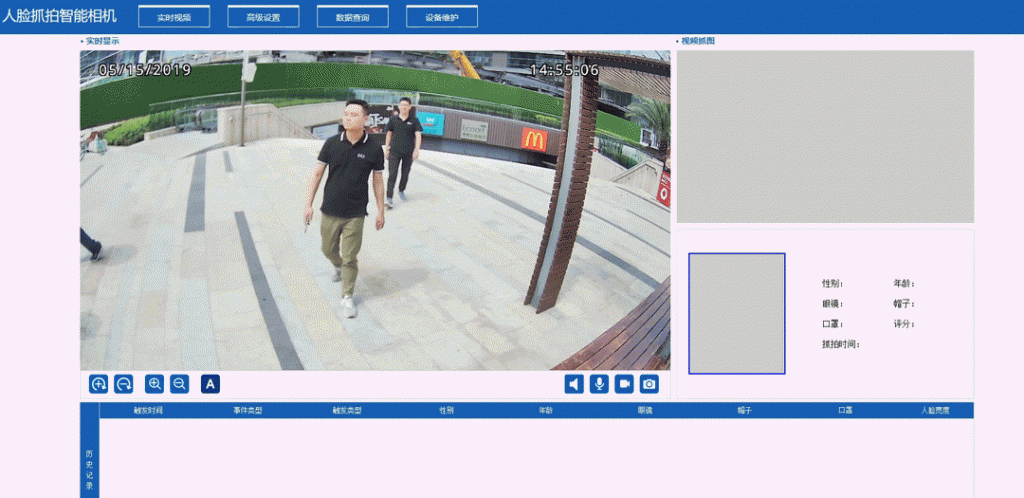Click the 'A' auto-focus icon
1024x498 pixels.
click(x=210, y=383)
